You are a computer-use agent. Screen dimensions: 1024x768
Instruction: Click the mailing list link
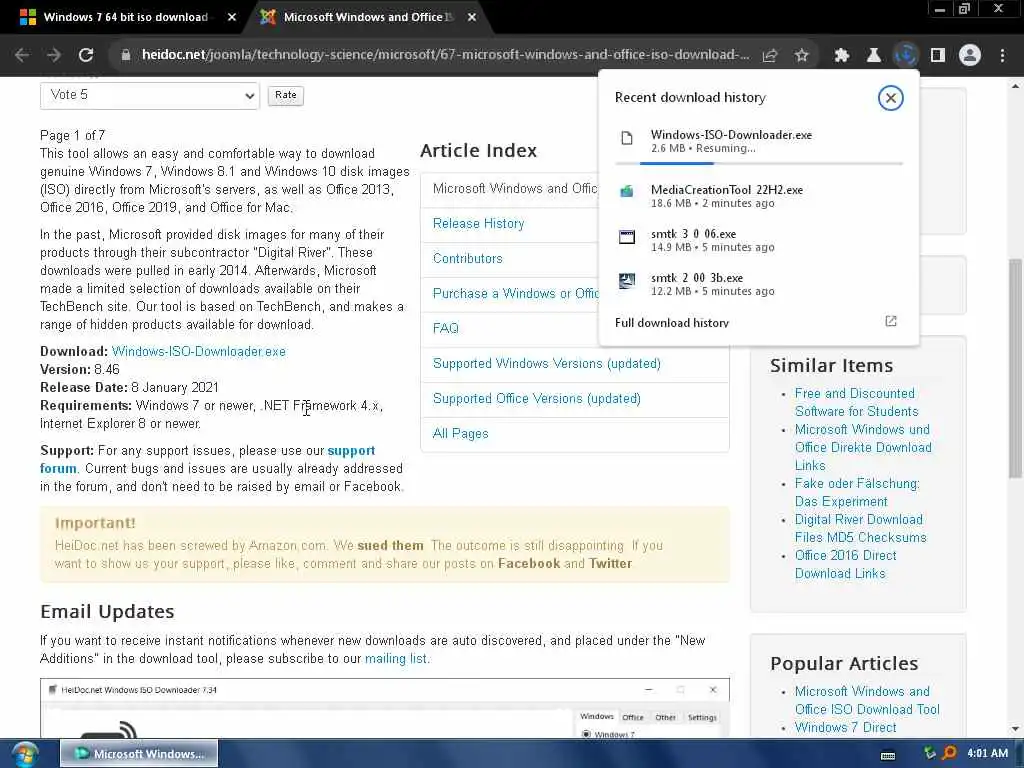[395, 659]
